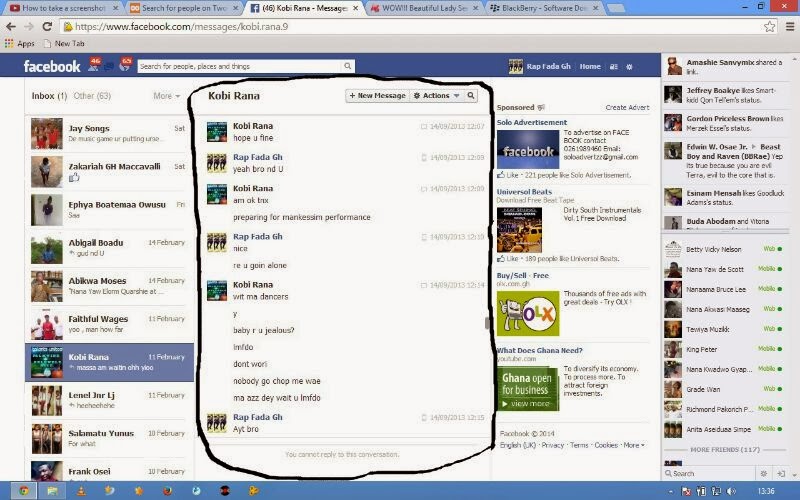The image size is (800, 500).
Task: Go to Home link in header
Action: point(590,66)
